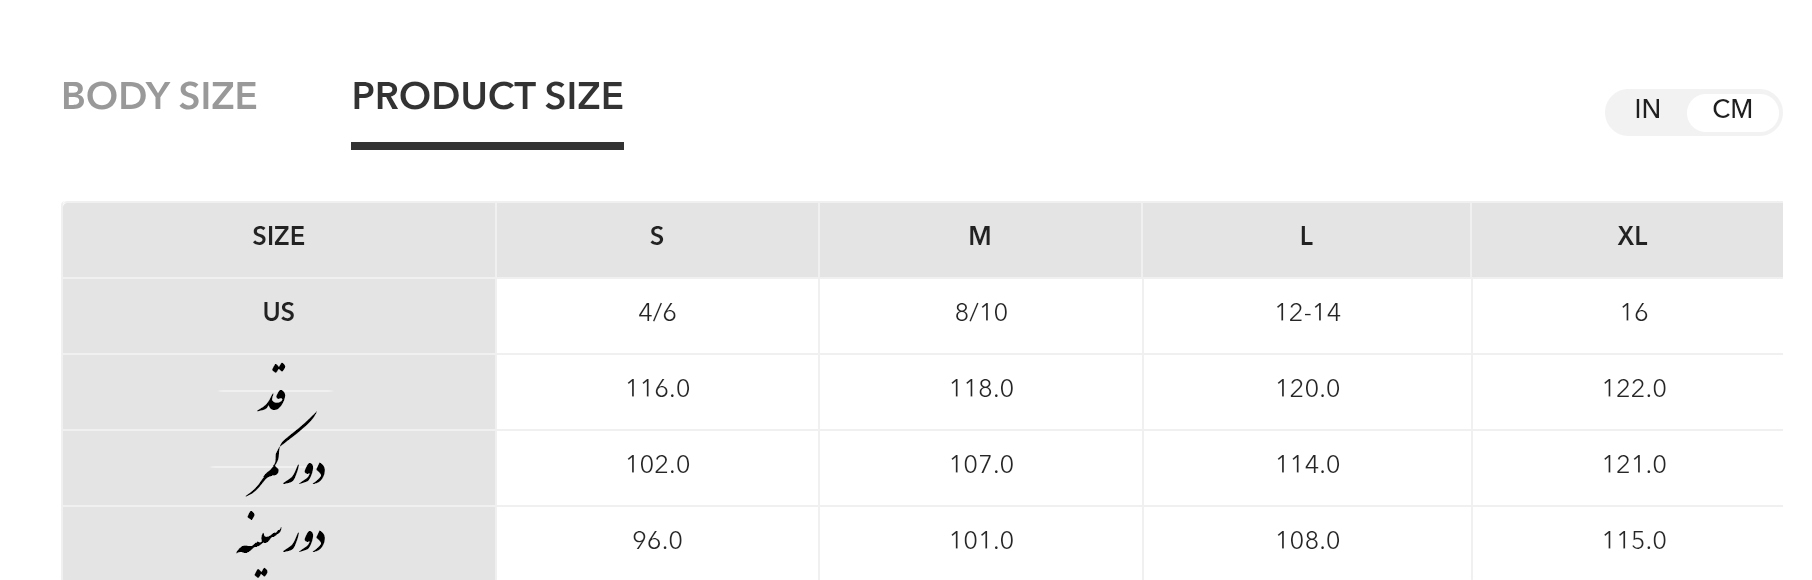The width and height of the screenshot is (1812, 580).
Task: Click the دور سینه row label
Action: tap(280, 542)
